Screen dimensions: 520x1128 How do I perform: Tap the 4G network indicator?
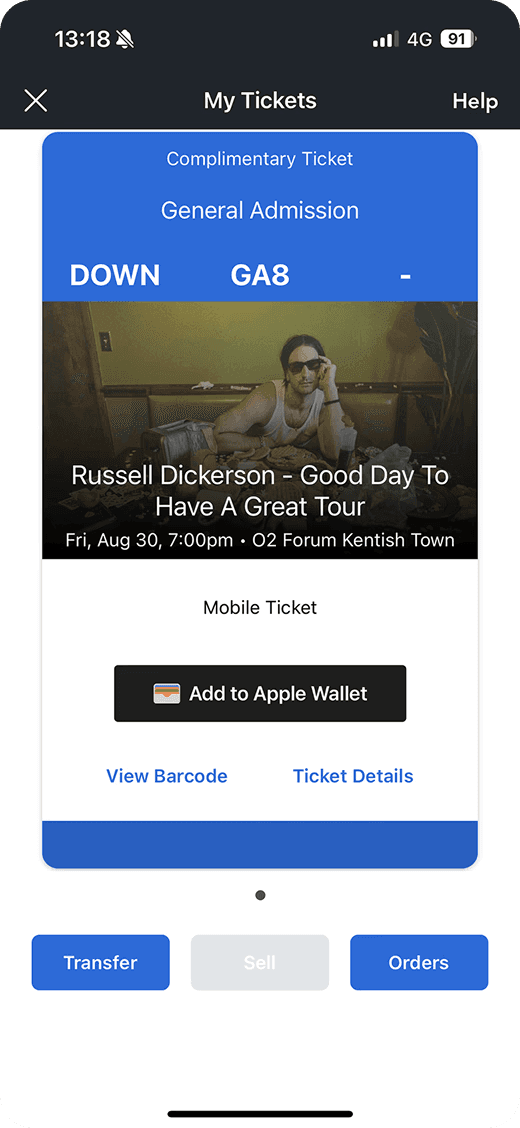point(419,39)
